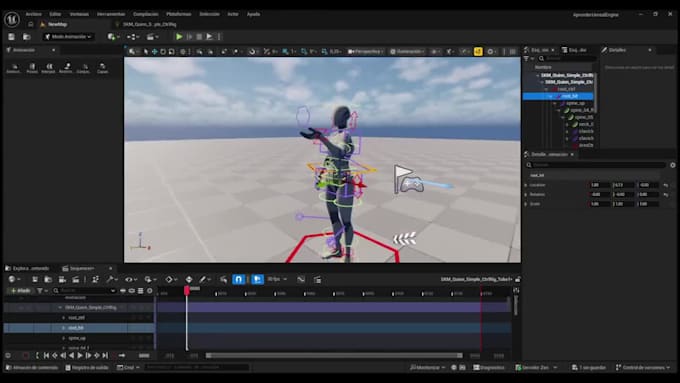
Task: Select the translate gizmo tool in the viewport toolbar
Action: point(154,52)
